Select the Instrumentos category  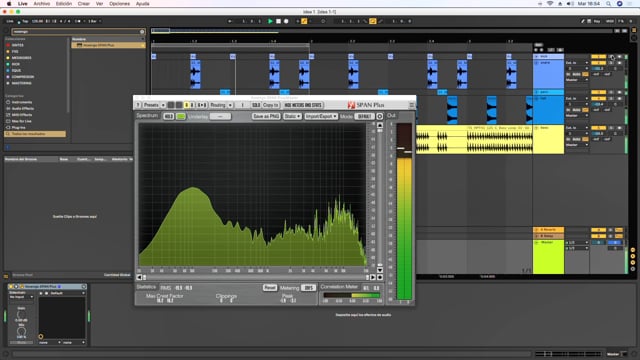pos(22,102)
